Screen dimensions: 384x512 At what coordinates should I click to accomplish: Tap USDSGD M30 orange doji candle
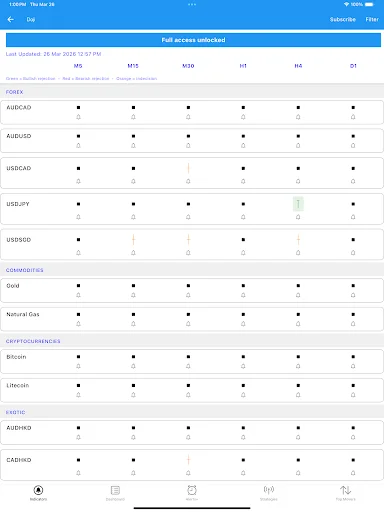click(188, 240)
